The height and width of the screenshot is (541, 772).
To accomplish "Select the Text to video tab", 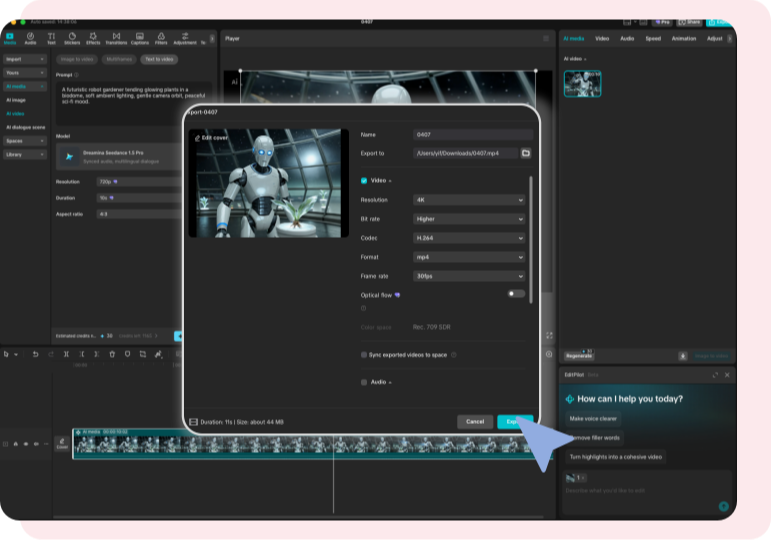I will pos(157,59).
